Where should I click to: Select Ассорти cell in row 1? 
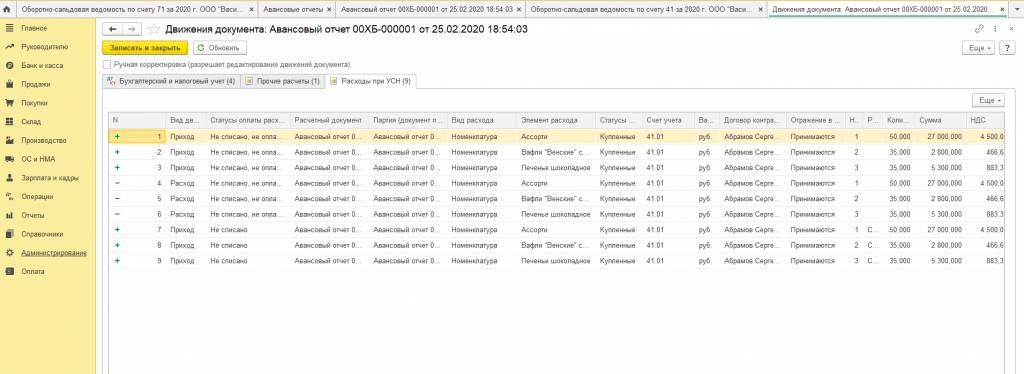(556, 137)
